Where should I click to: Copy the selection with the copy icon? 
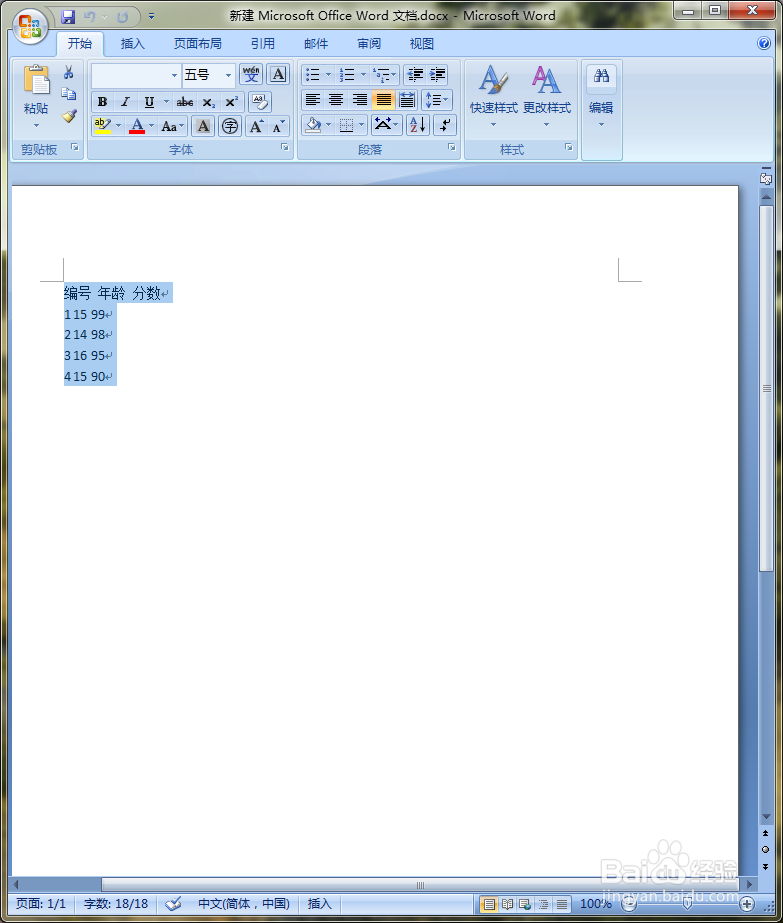click(x=69, y=94)
